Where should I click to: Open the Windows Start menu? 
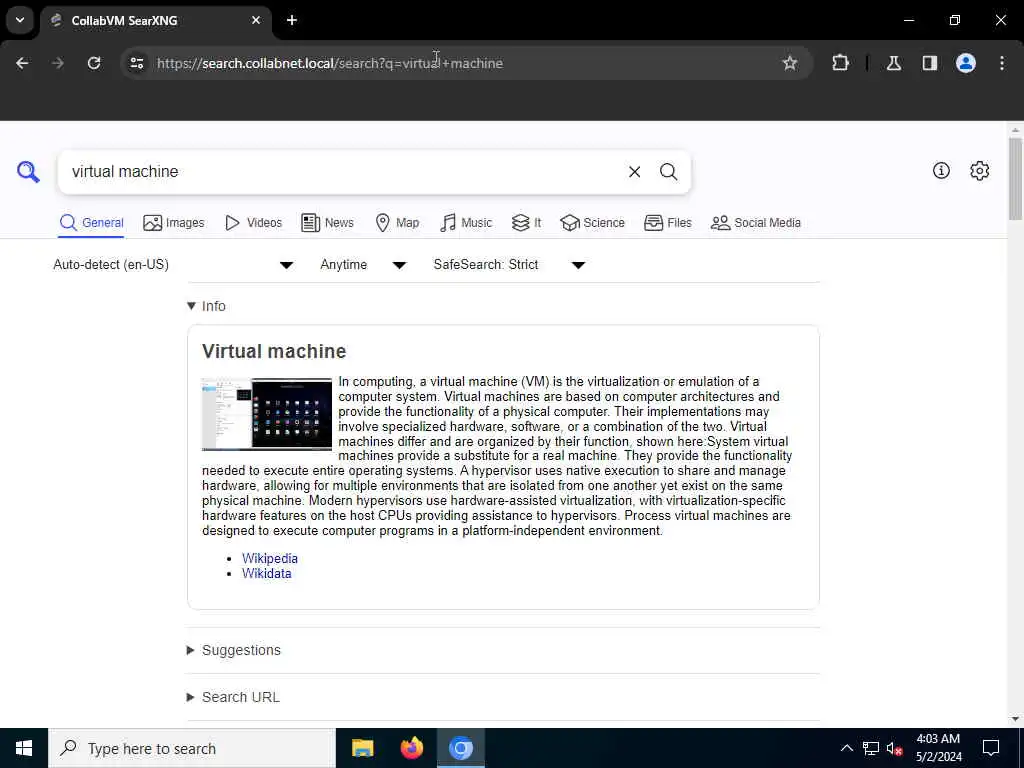pyautogui.click(x=24, y=748)
